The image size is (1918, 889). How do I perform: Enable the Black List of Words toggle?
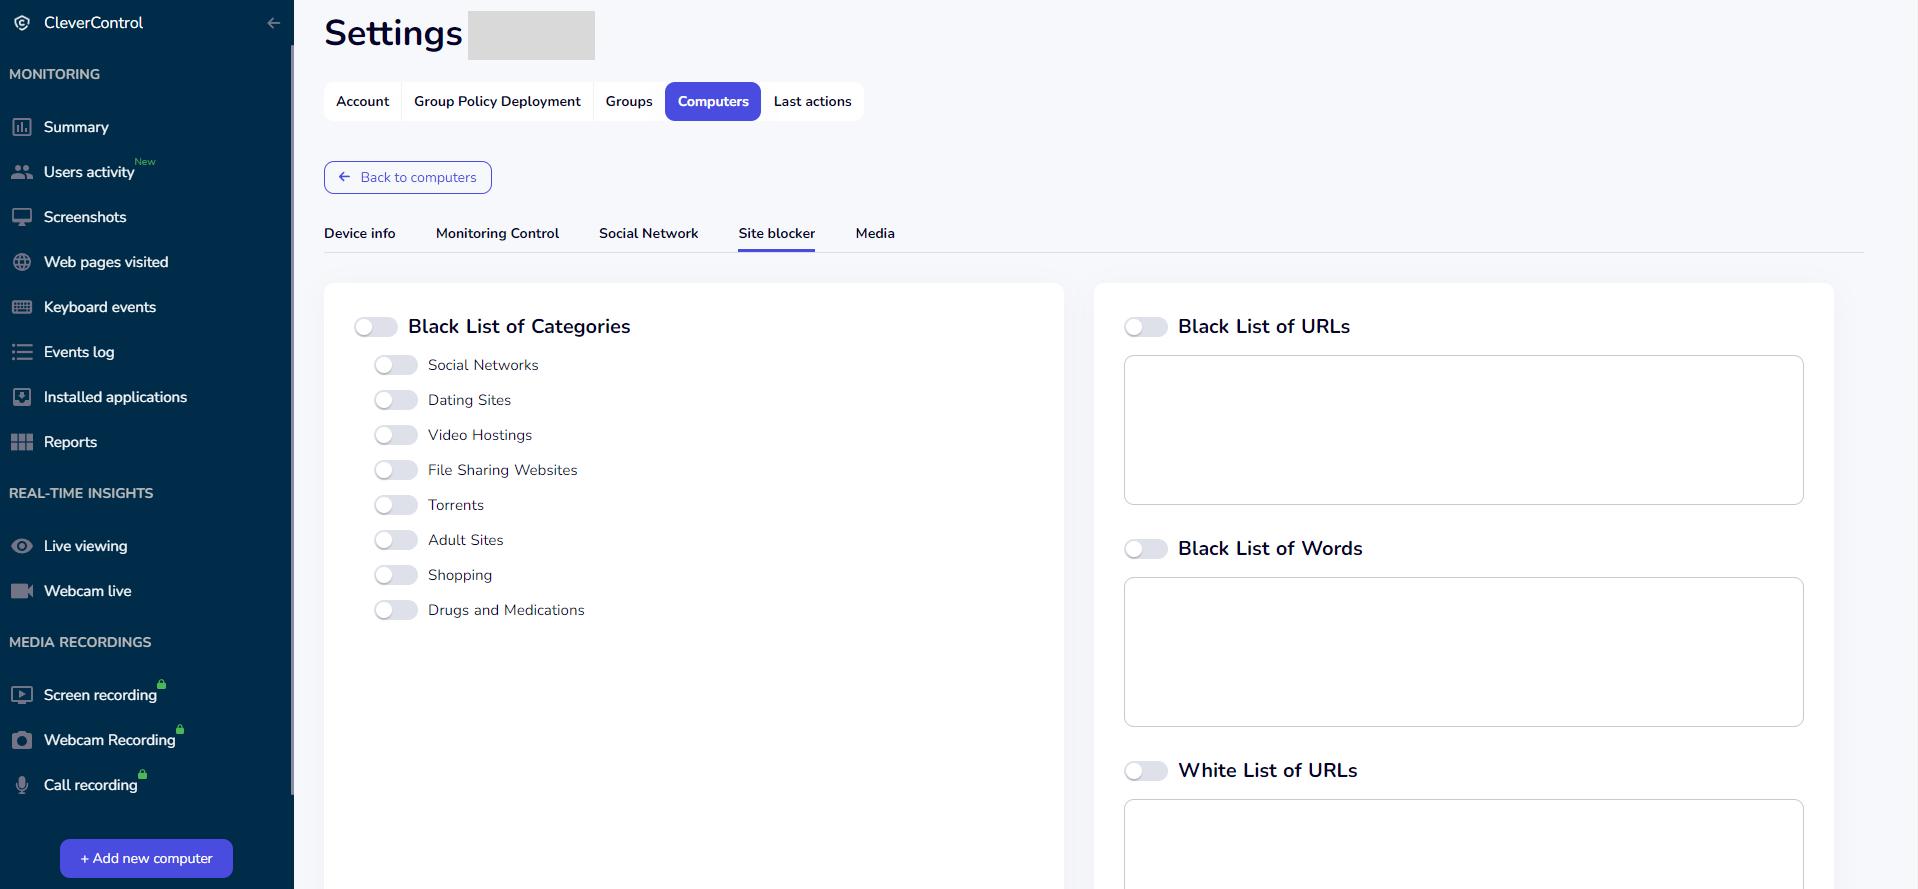(x=1146, y=549)
